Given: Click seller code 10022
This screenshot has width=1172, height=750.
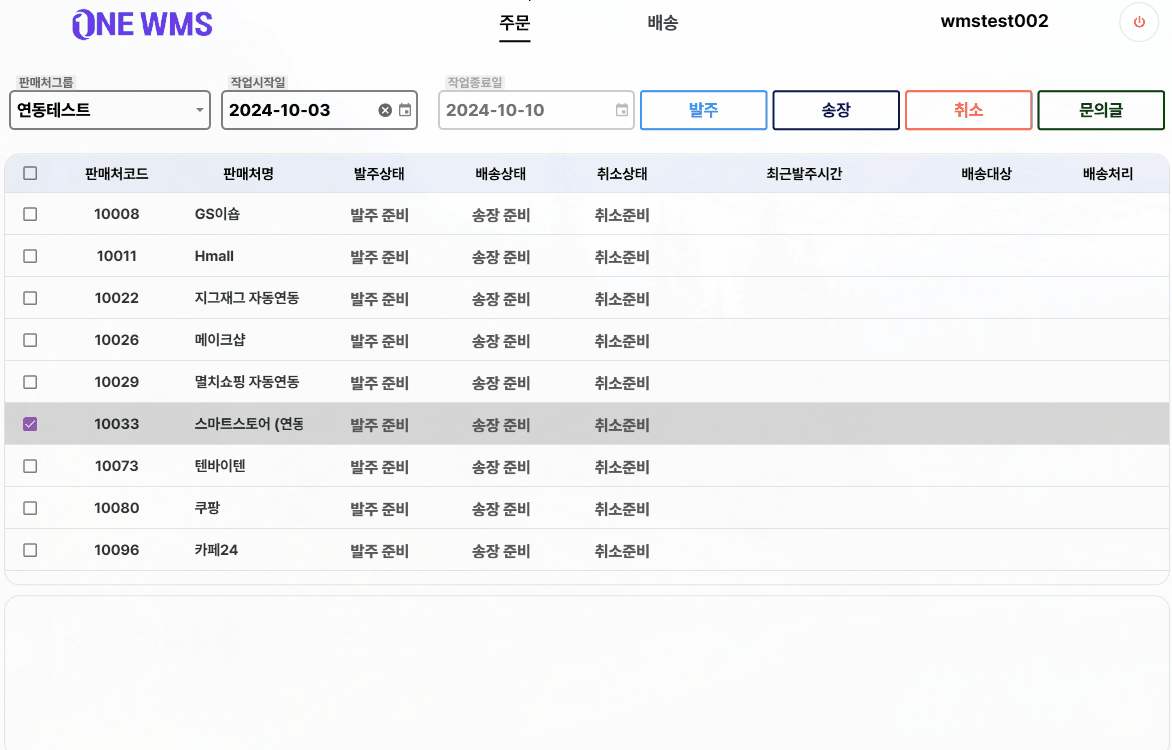Looking at the screenshot, I should (117, 298).
